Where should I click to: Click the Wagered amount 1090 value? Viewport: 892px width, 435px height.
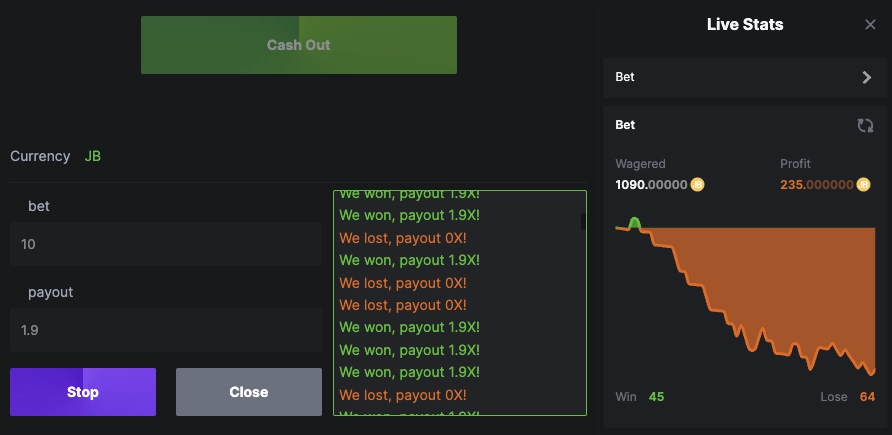(x=652, y=184)
